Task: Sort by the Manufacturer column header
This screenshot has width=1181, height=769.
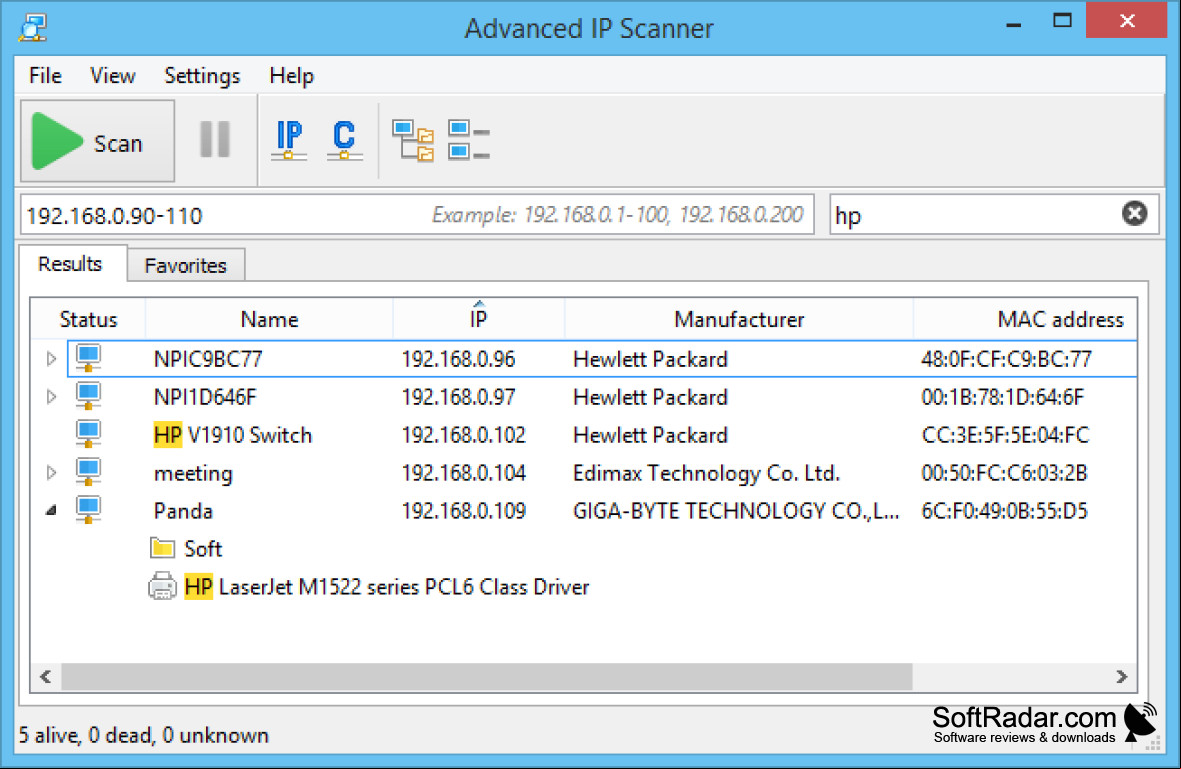Action: 739,319
